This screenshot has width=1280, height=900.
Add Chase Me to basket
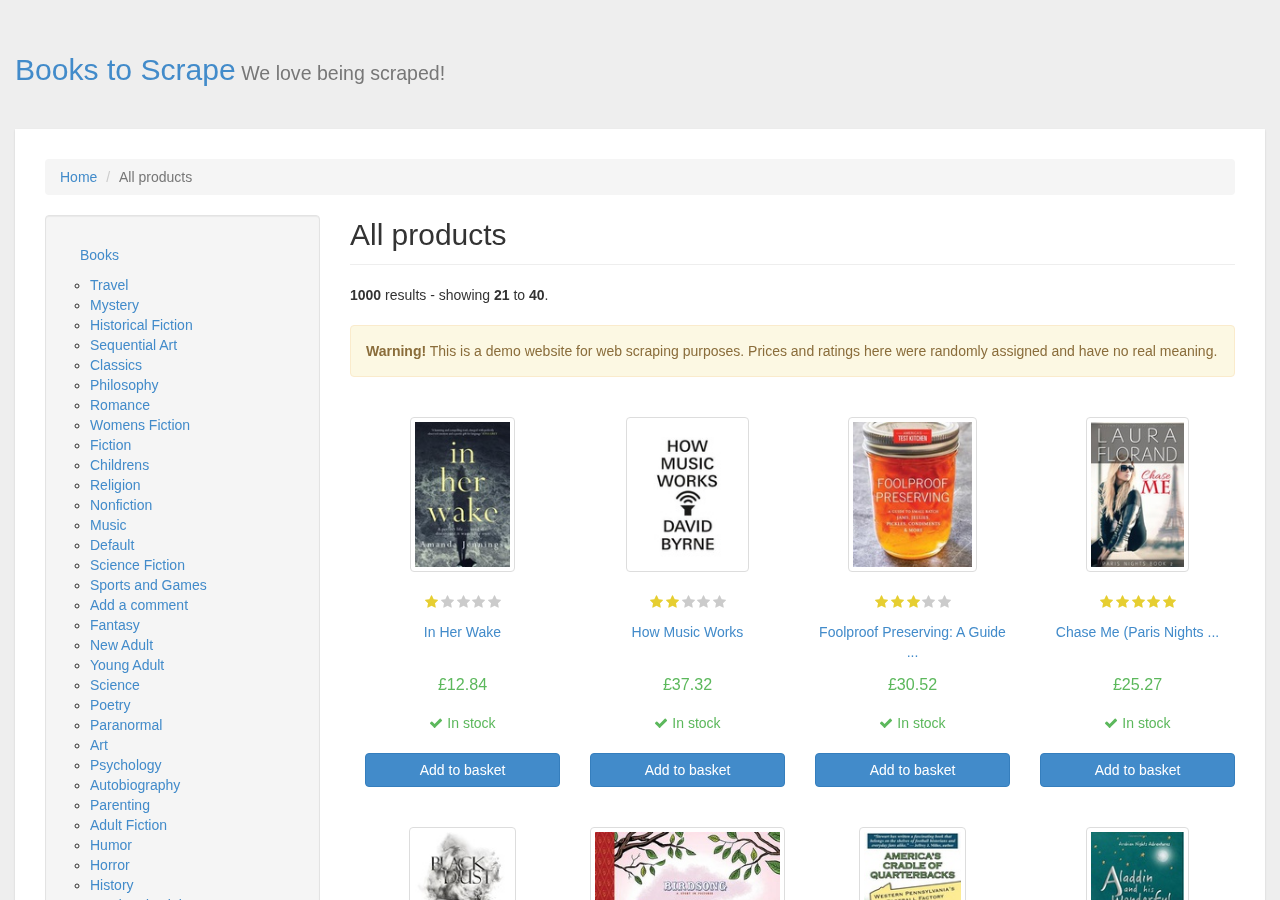pos(1137,770)
